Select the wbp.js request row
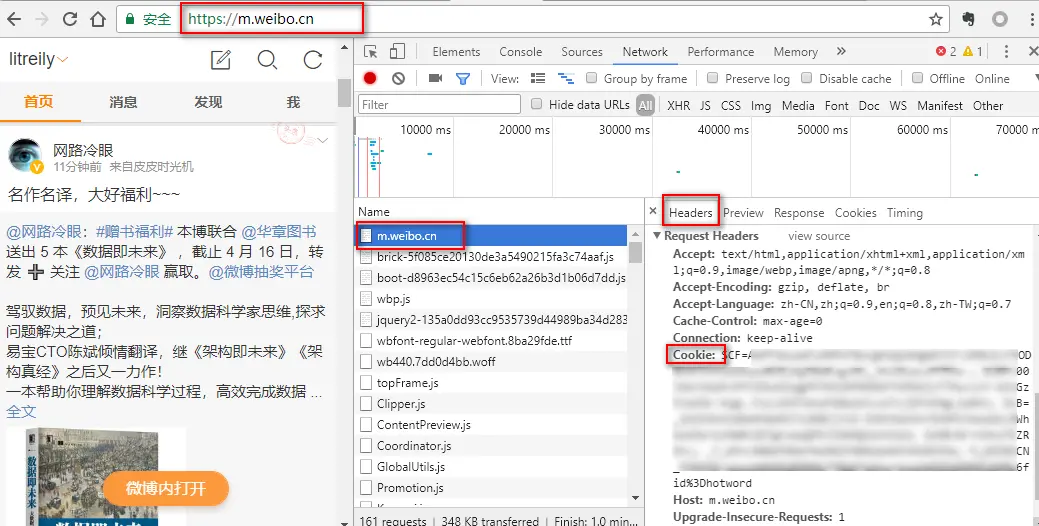Viewport: 1039px width, 526px height. click(x=491, y=299)
